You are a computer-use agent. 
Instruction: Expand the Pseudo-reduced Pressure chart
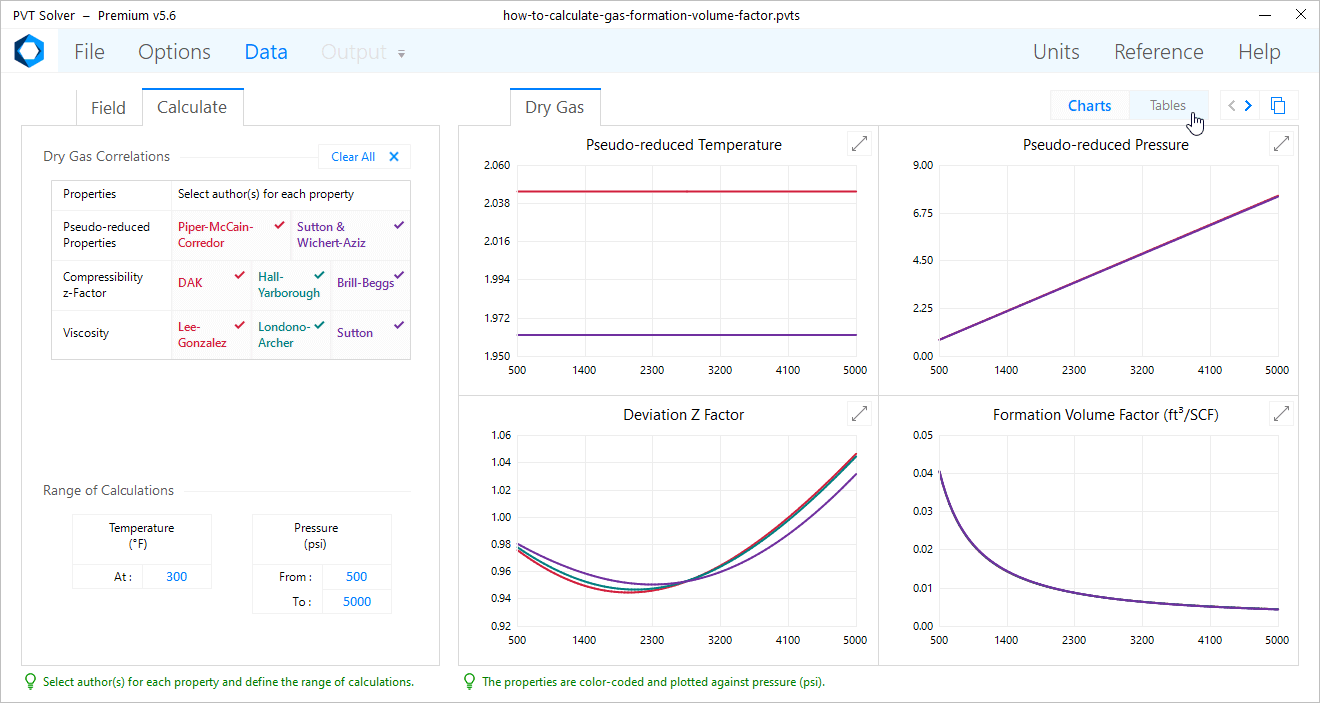(1281, 144)
